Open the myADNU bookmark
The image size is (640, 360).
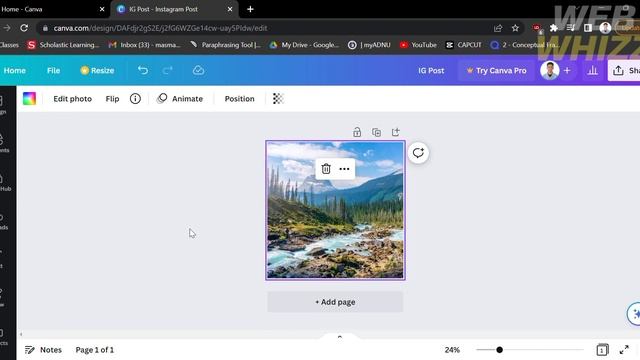pos(369,45)
